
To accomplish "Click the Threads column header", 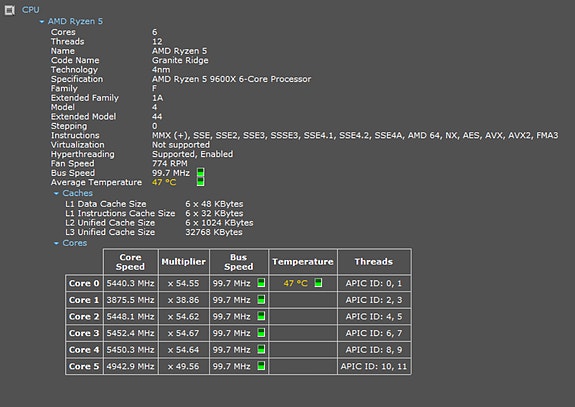I will (x=374, y=262).
